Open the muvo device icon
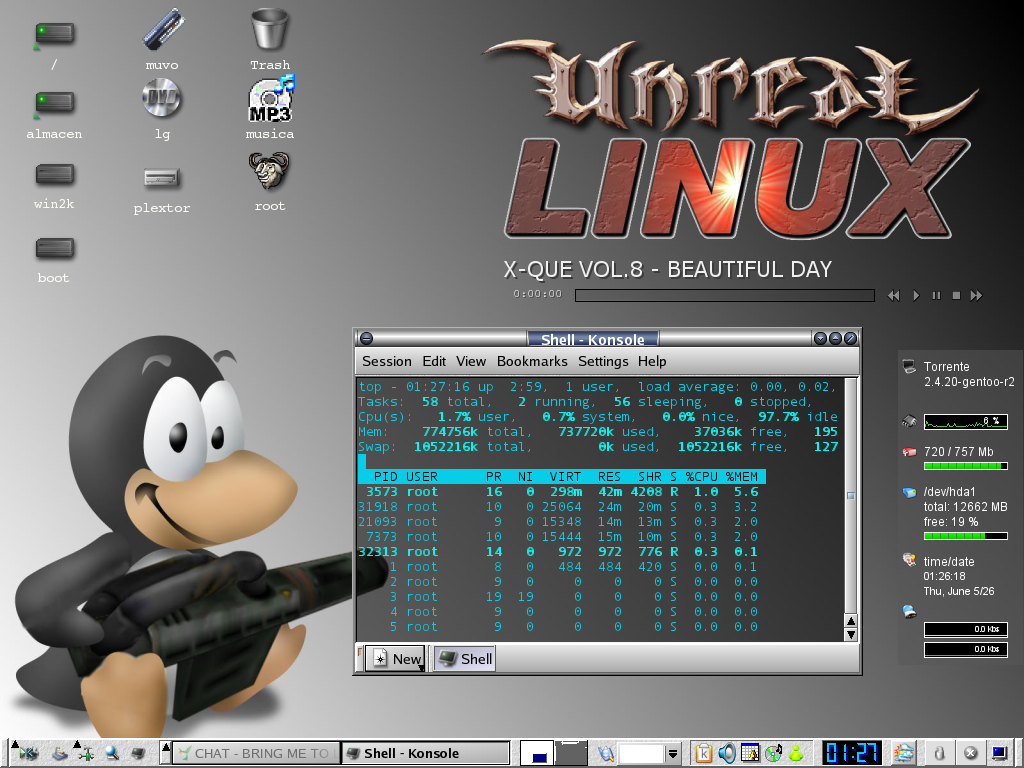 pyautogui.click(x=162, y=29)
